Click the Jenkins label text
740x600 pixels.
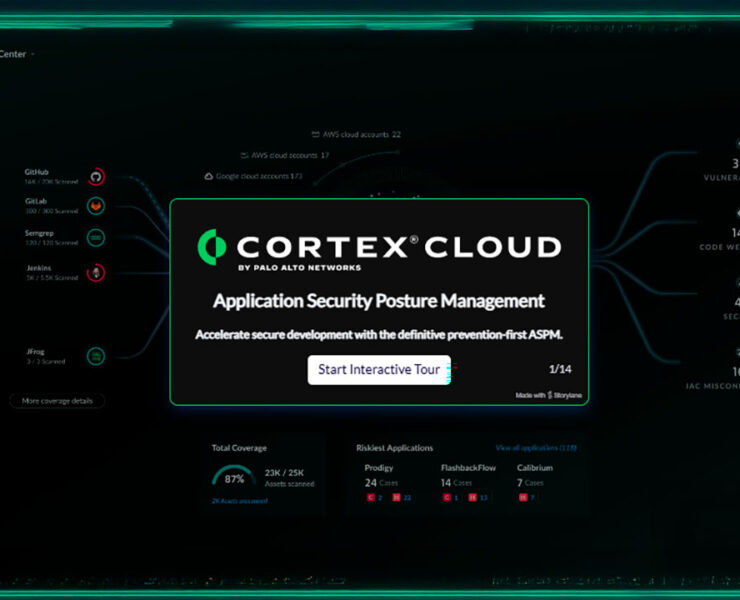pyautogui.click(x=39, y=268)
